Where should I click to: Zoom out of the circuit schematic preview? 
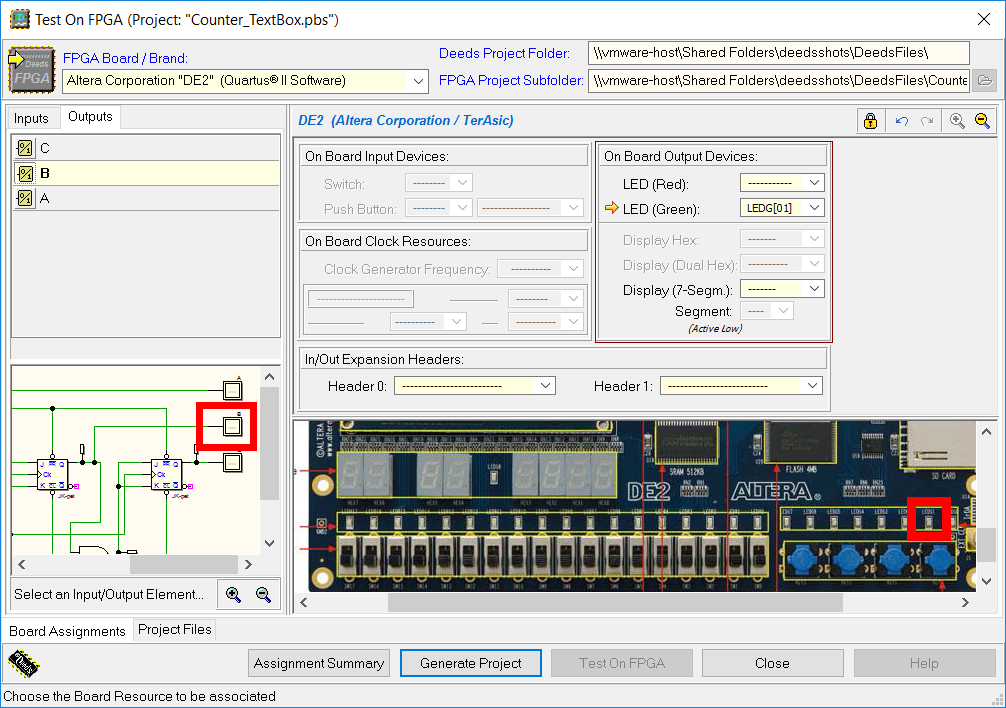(263, 594)
